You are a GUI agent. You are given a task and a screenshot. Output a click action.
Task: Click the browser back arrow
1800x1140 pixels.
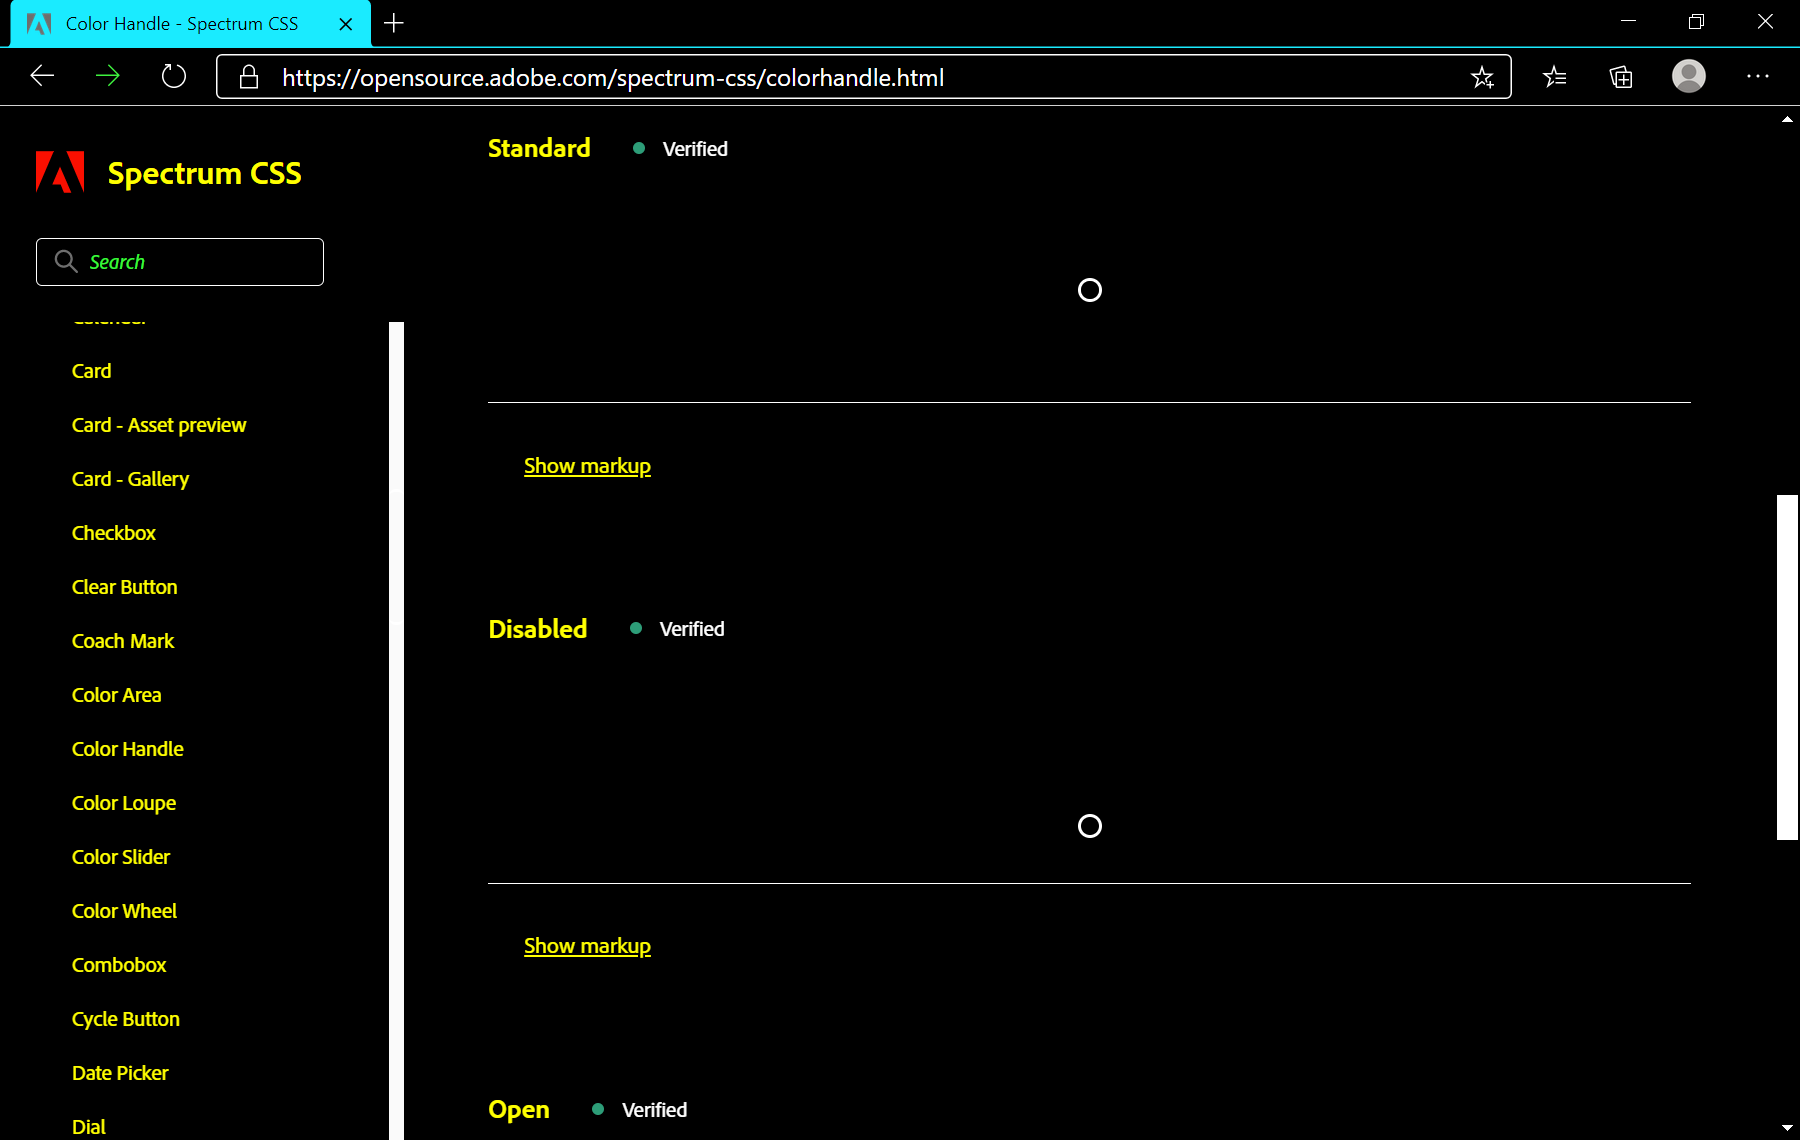[41, 76]
